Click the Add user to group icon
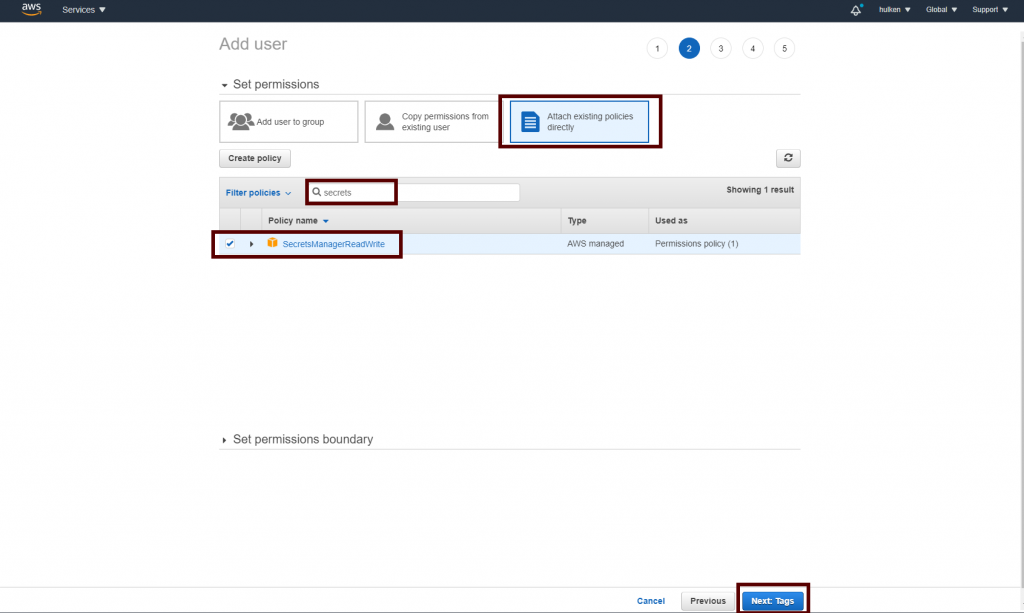This screenshot has width=1024, height=613. (x=241, y=122)
